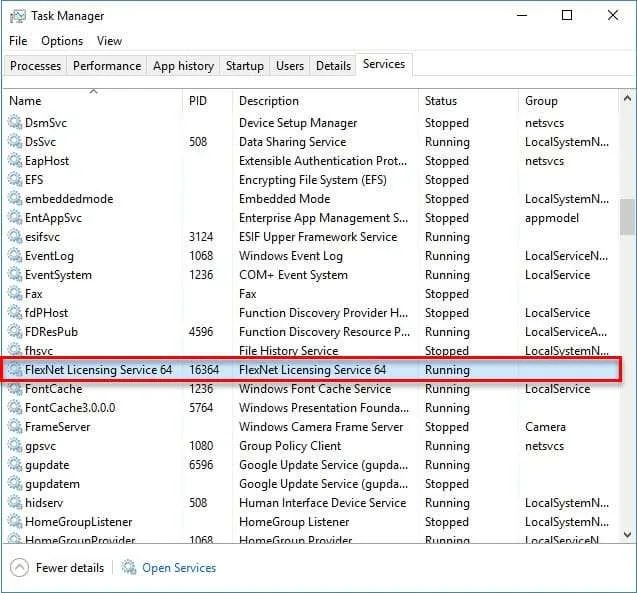Click the Open Services link
Image resolution: width=637 pixels, height=593 pixels.
point(179,567)
